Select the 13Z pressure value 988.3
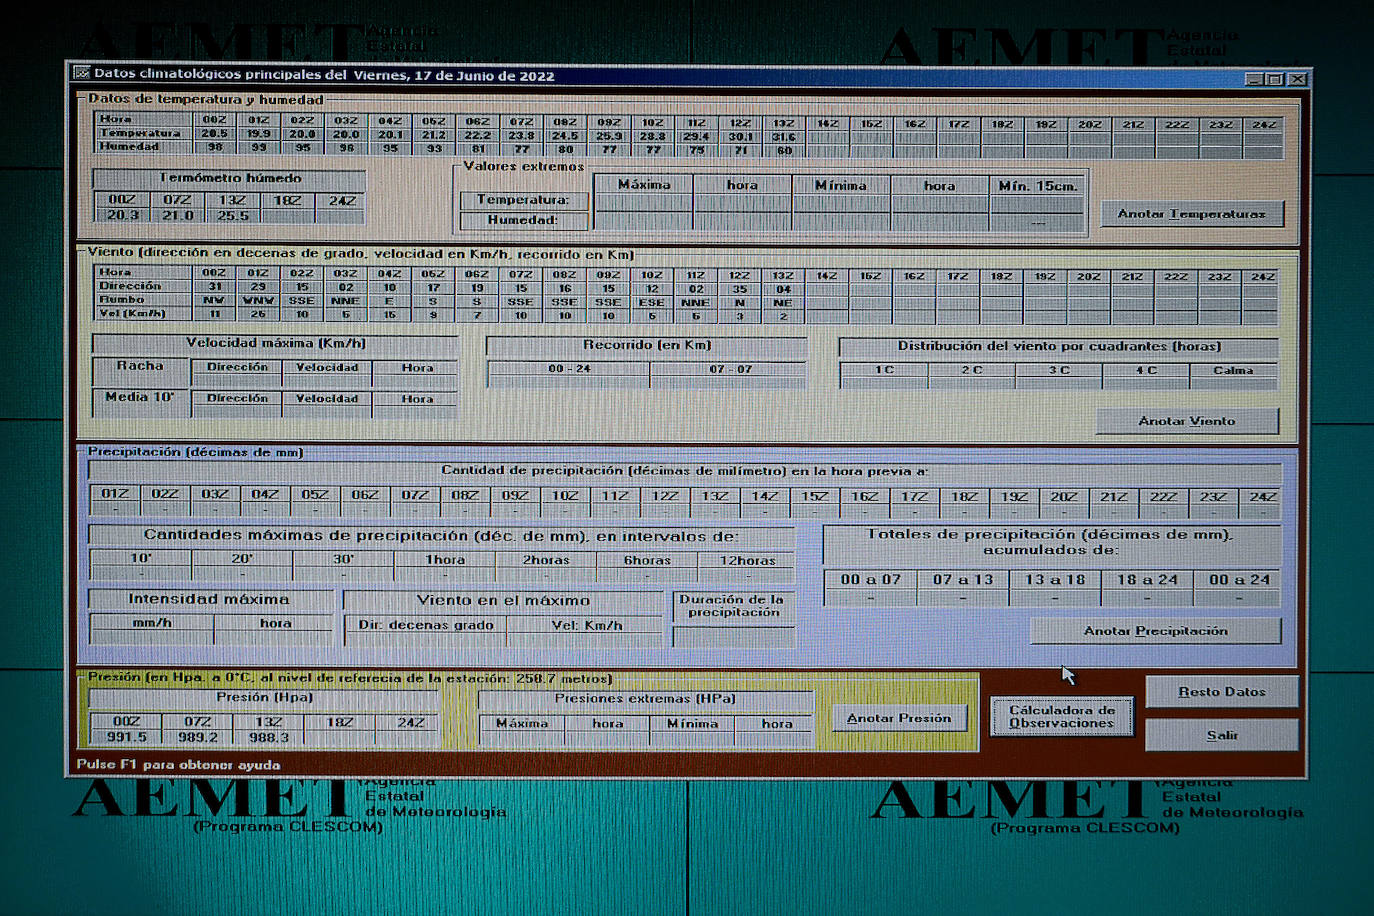 coord(269,737)
